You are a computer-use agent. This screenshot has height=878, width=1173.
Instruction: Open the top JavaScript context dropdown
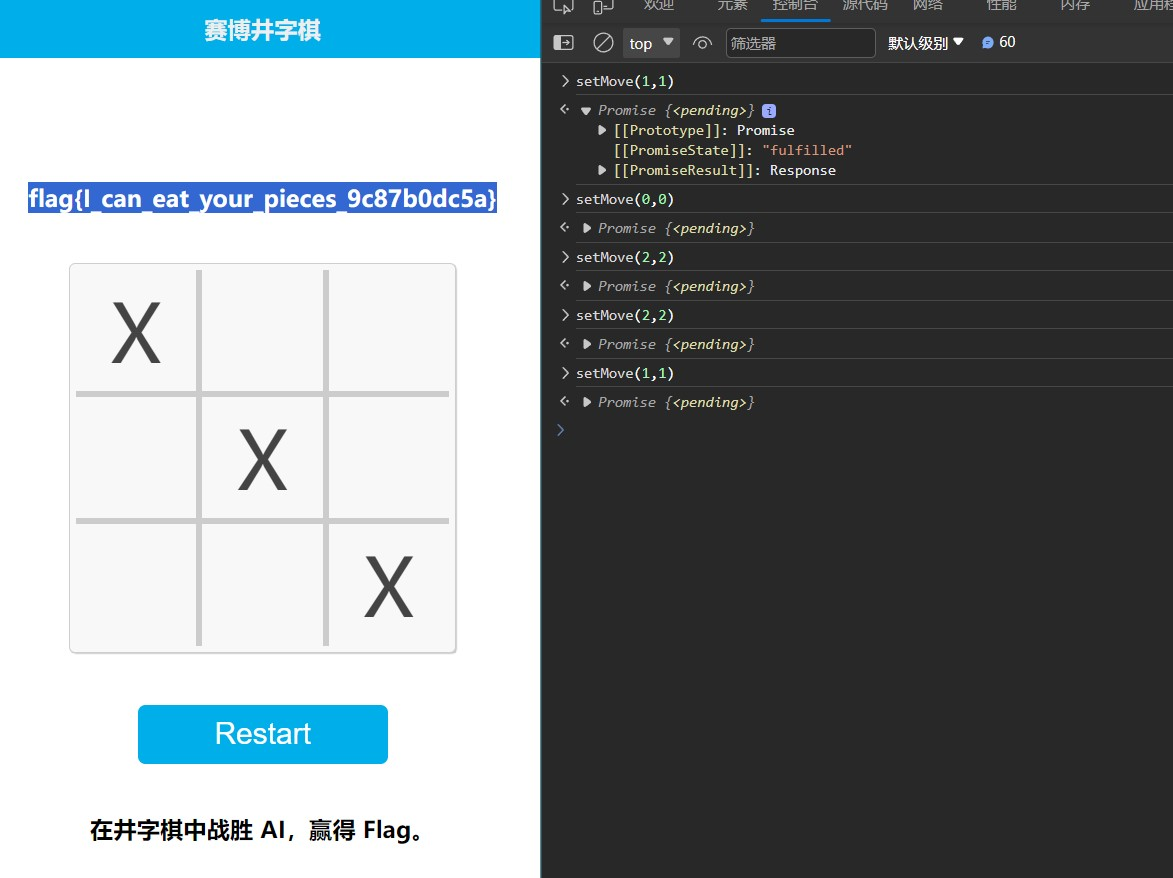[651, 43]
